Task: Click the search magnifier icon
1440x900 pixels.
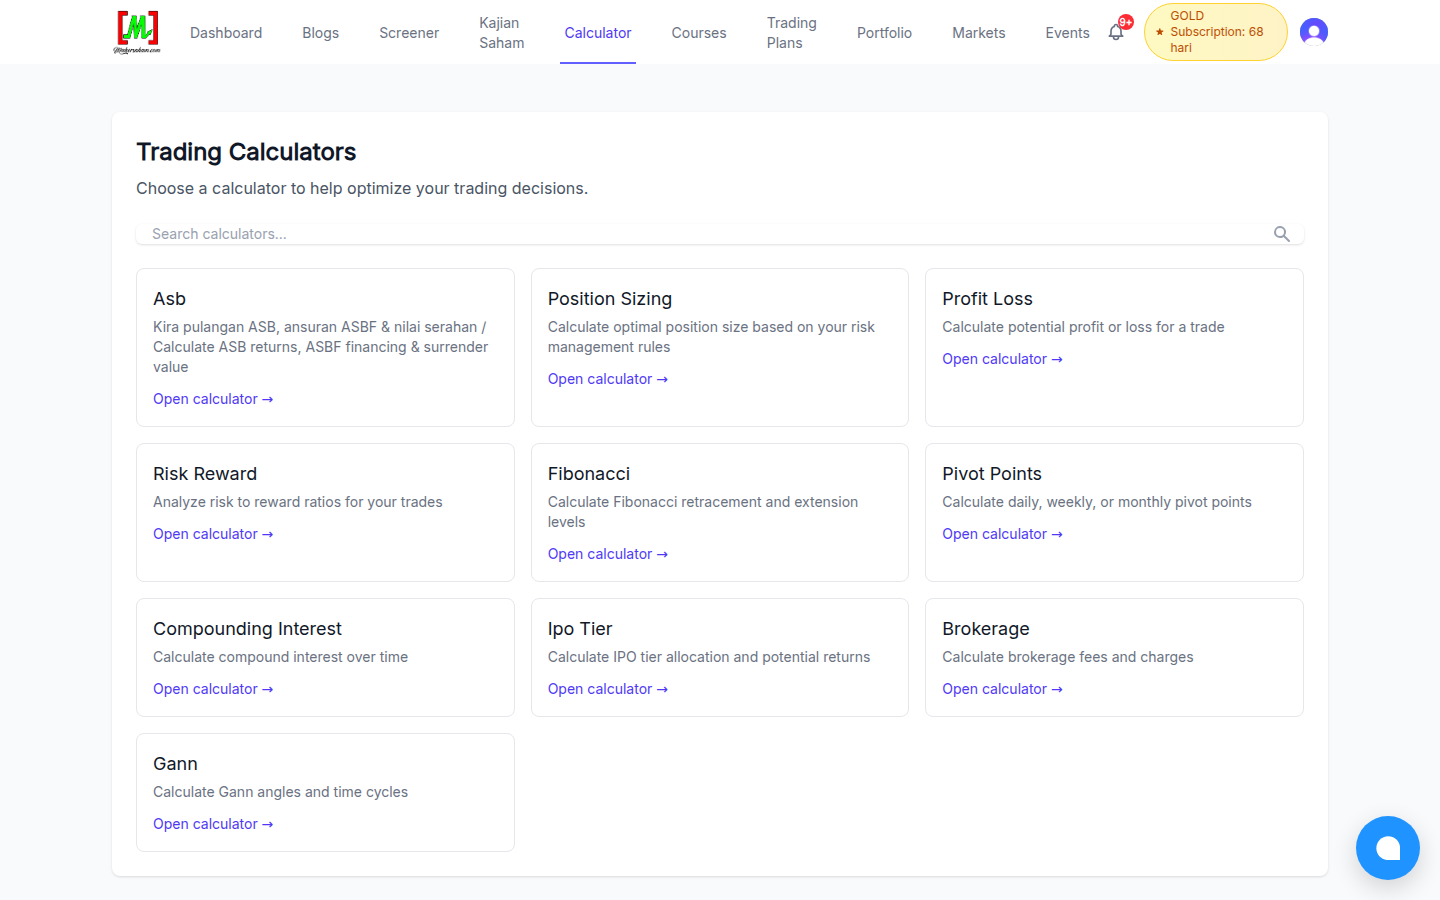Action: coord(1282,234)
